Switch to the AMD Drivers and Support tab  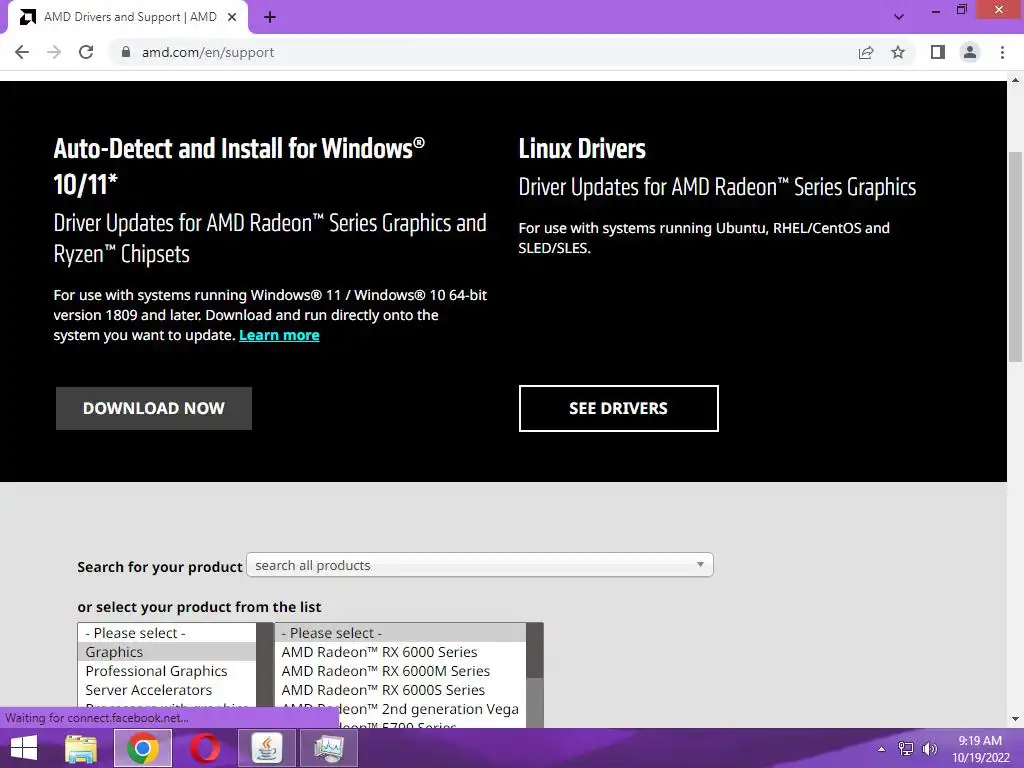(130, 17)
